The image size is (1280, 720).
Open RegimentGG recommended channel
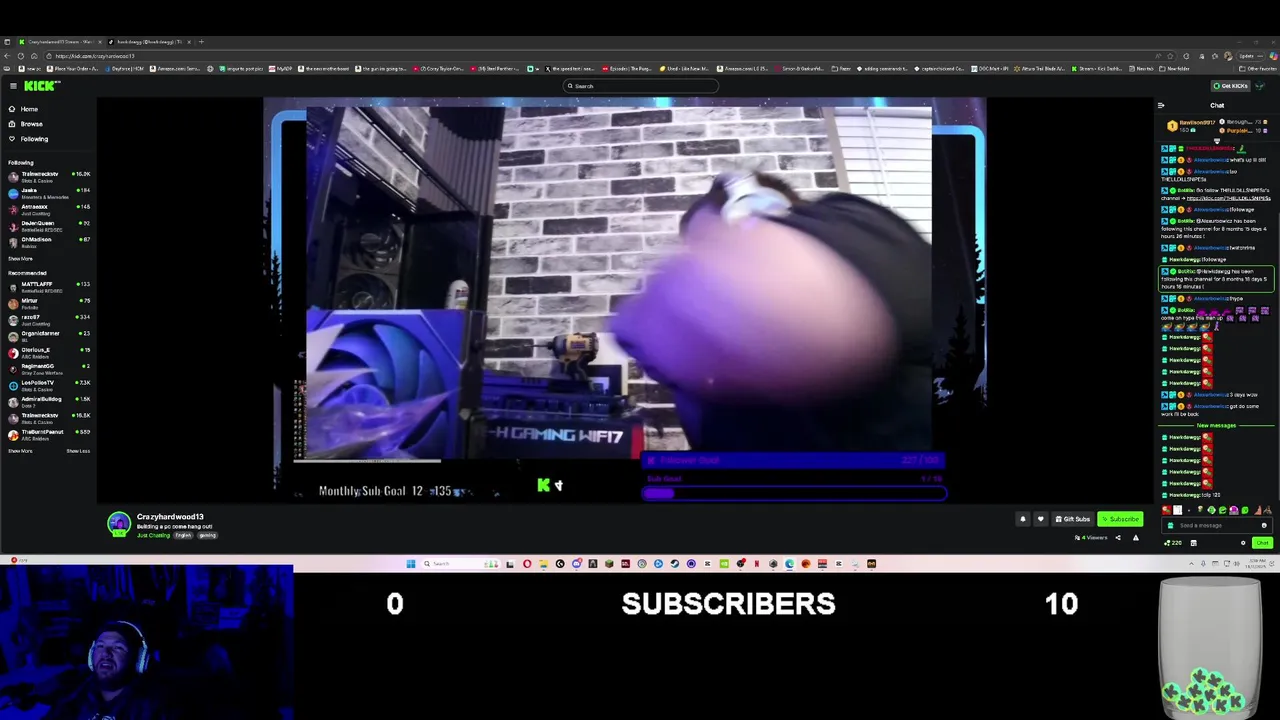(48, 368)
